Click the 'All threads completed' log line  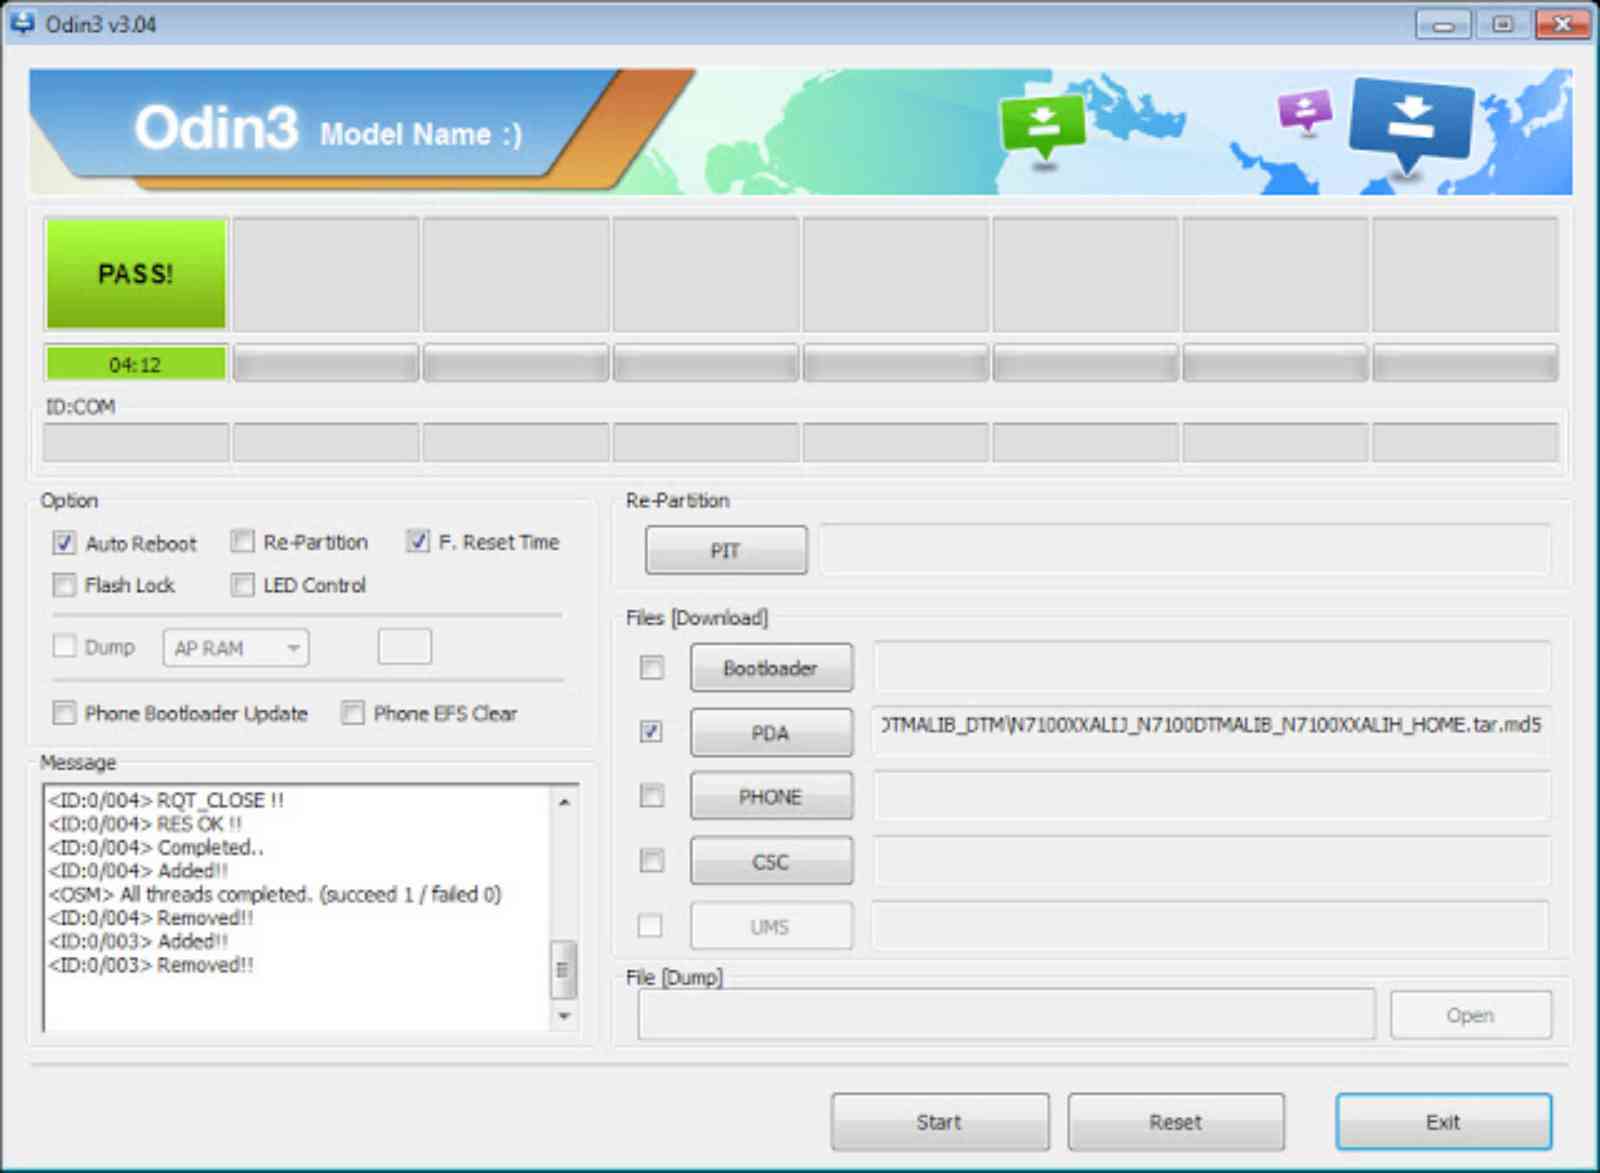click(275, 894)
